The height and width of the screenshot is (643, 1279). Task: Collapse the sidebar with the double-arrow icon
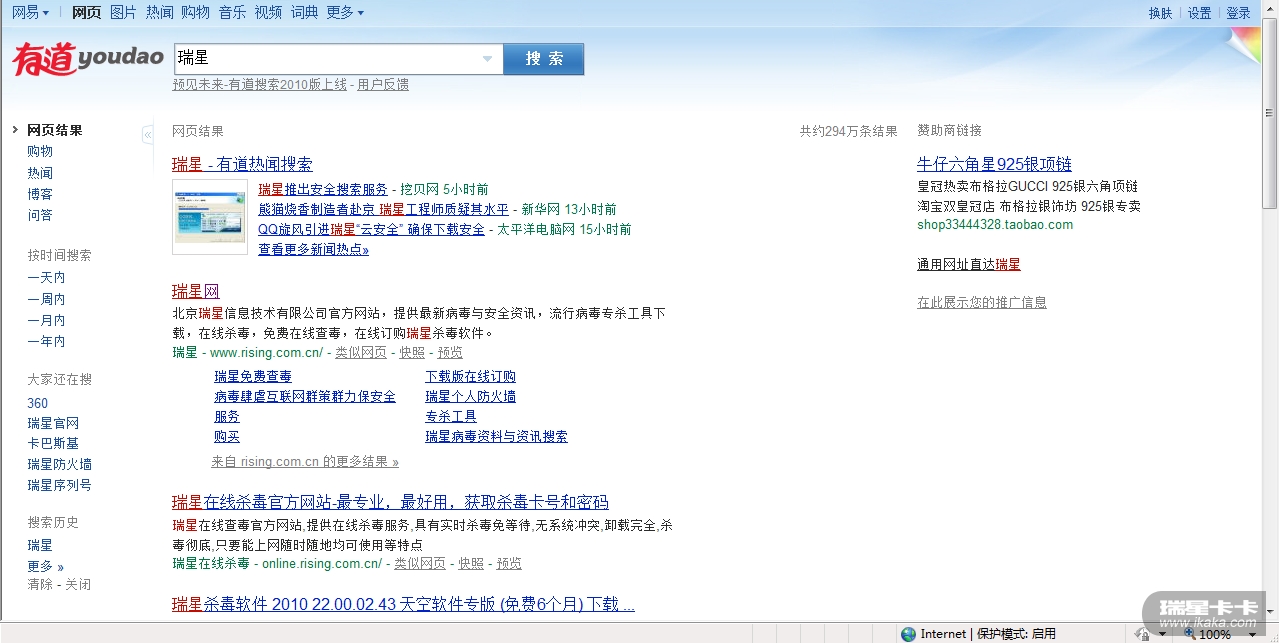(148, 134)
